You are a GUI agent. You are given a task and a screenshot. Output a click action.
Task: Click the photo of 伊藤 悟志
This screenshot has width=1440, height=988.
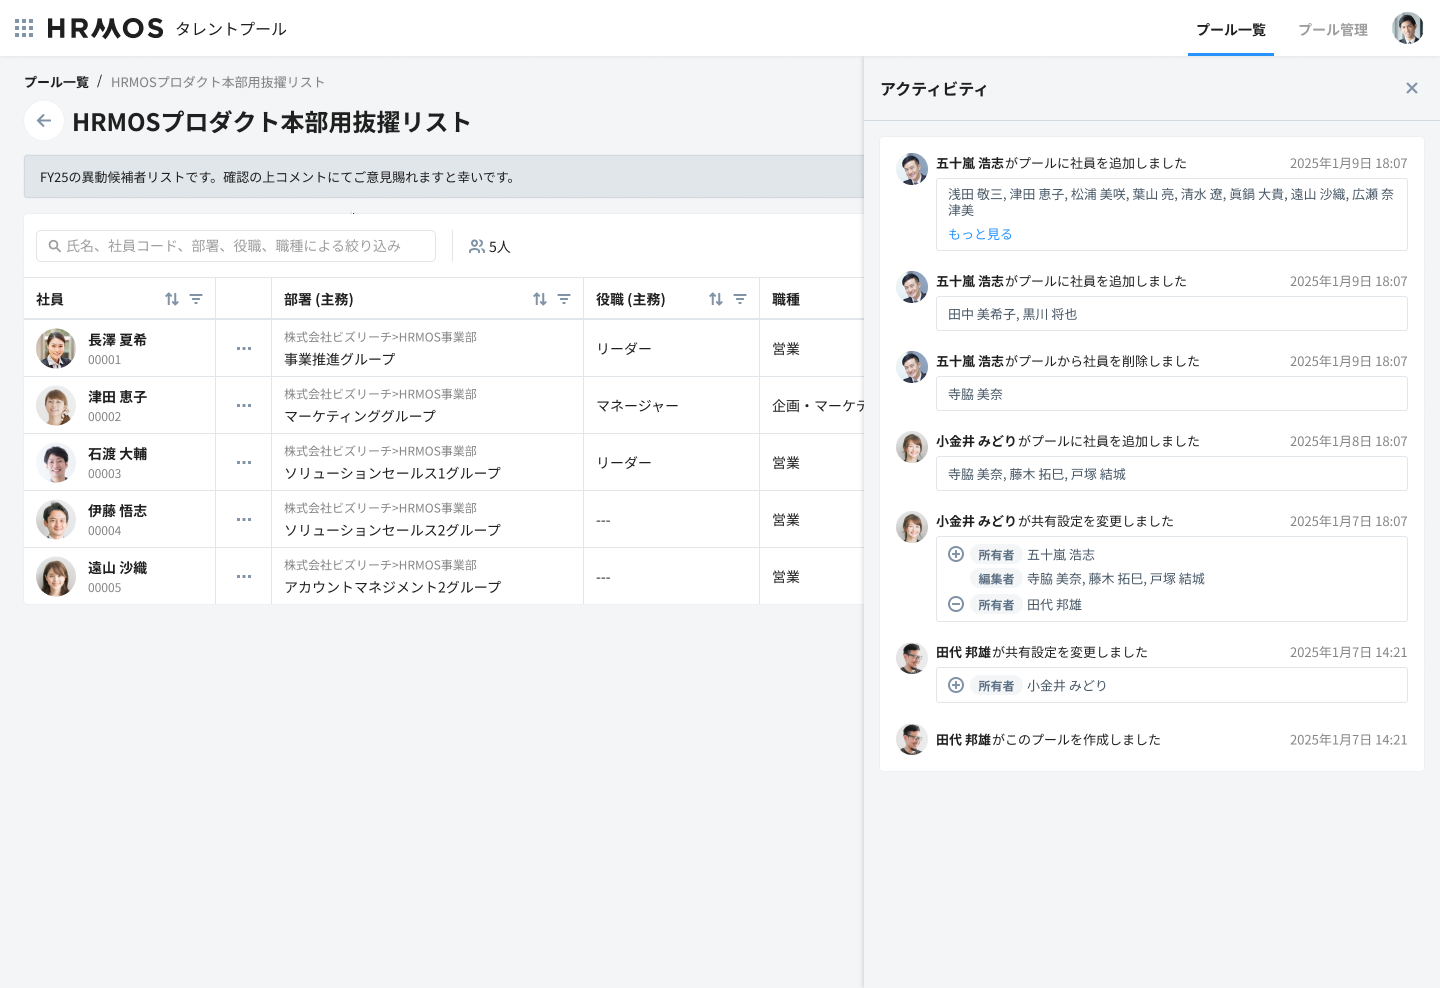(x=56, y=520)
